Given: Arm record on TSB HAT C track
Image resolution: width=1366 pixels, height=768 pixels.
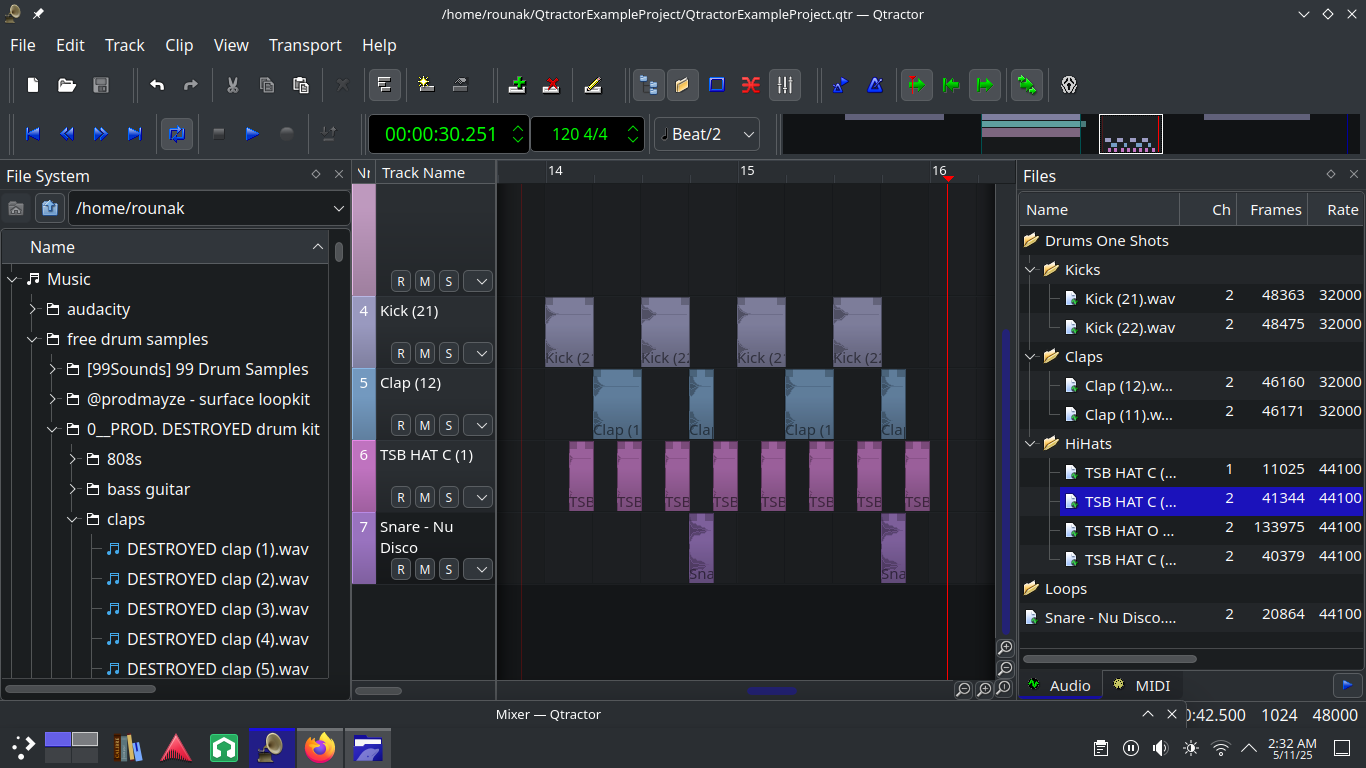Looking at the screenshot, I should pyautogui.click(x=400, y=497).
